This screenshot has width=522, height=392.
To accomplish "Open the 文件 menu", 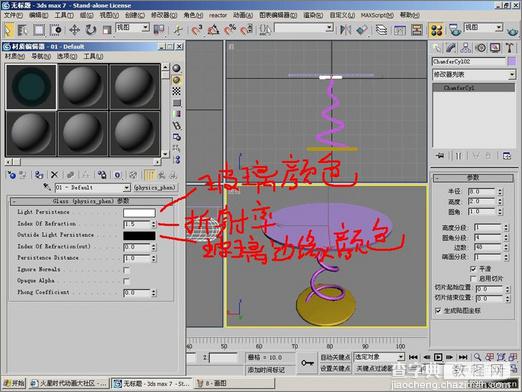I will (13, 15).
